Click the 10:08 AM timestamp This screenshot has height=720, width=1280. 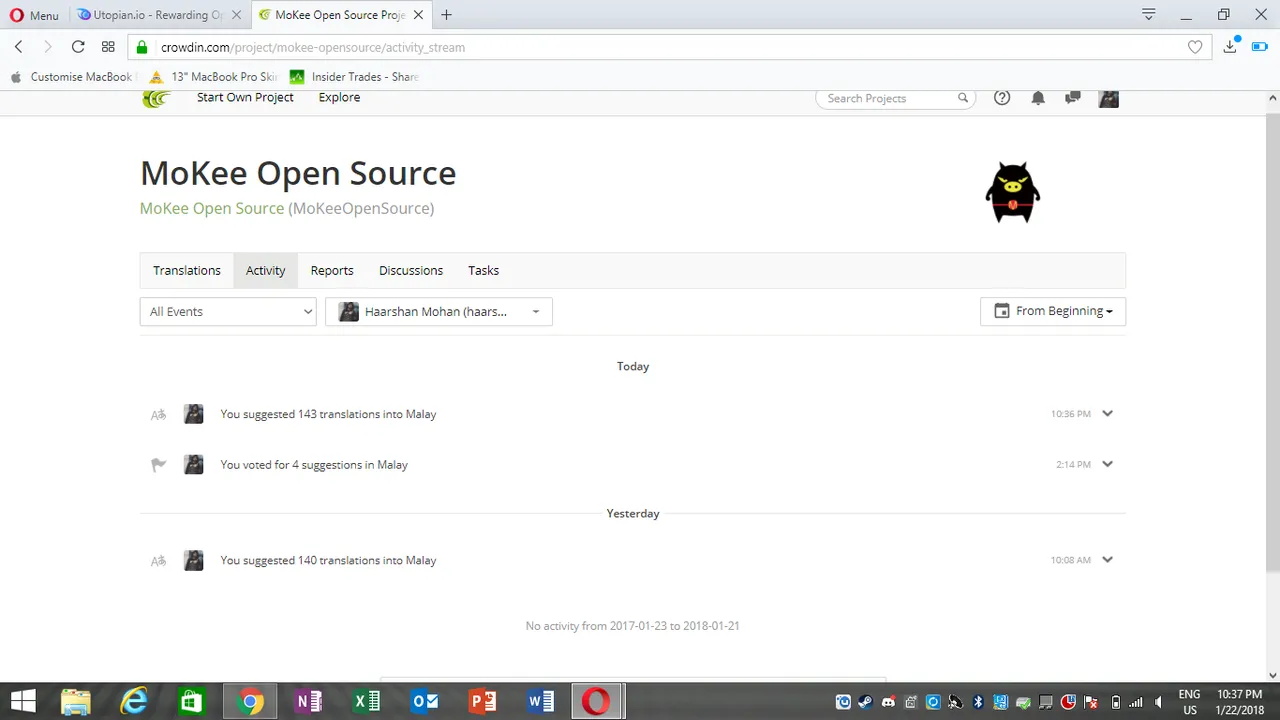pyautogui.click(x=1070, y=561)
